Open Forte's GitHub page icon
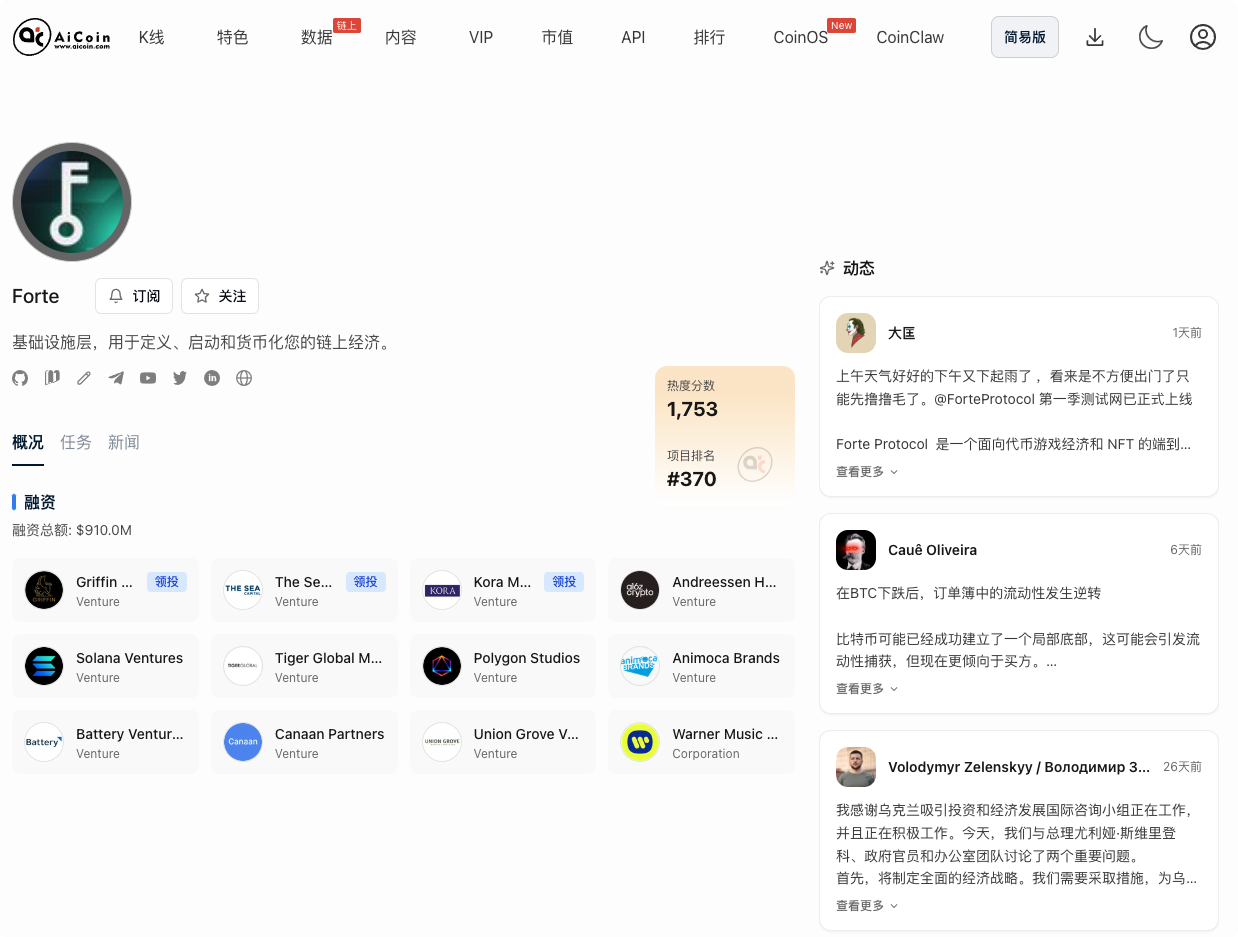 pos(20,378)
